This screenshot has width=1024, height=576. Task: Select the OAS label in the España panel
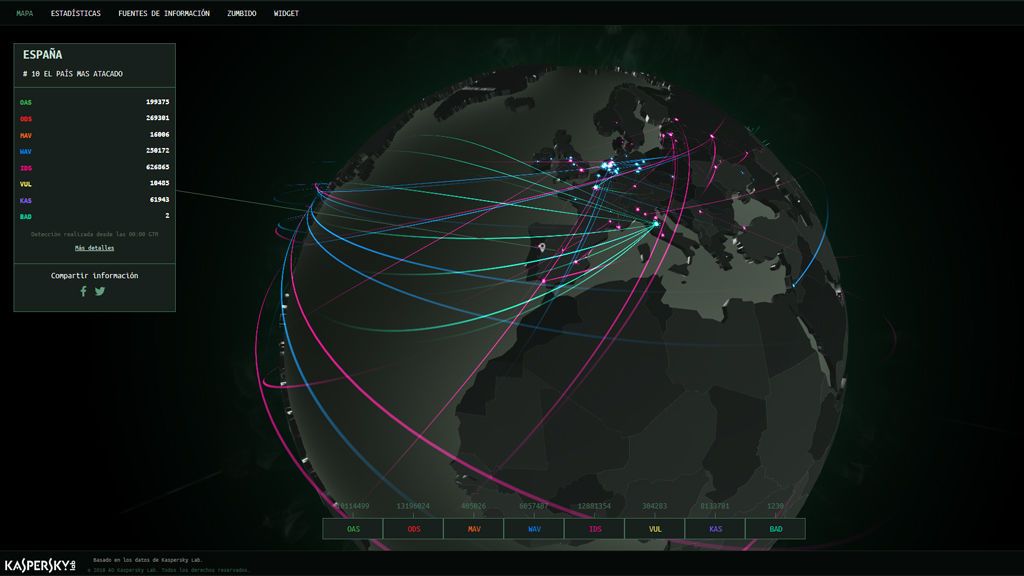(25, 103)
